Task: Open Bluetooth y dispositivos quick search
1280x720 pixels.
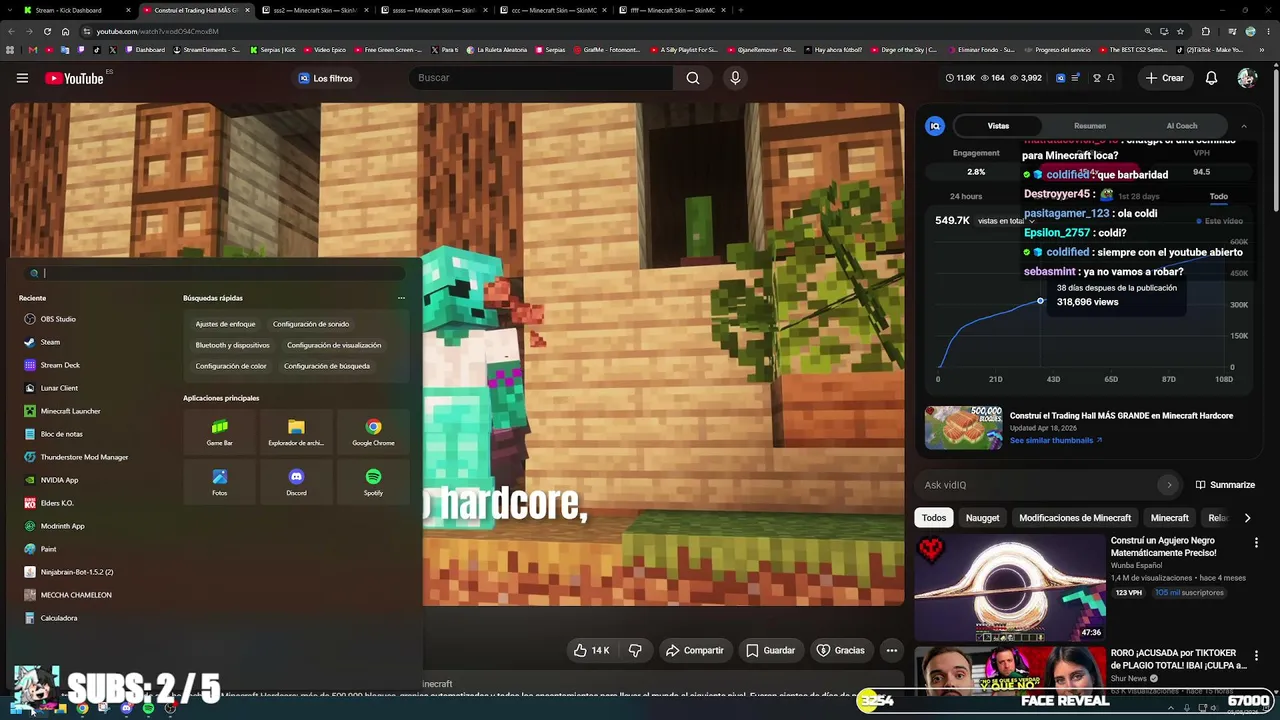Action: pyautogui.click(x=232, y=345)
